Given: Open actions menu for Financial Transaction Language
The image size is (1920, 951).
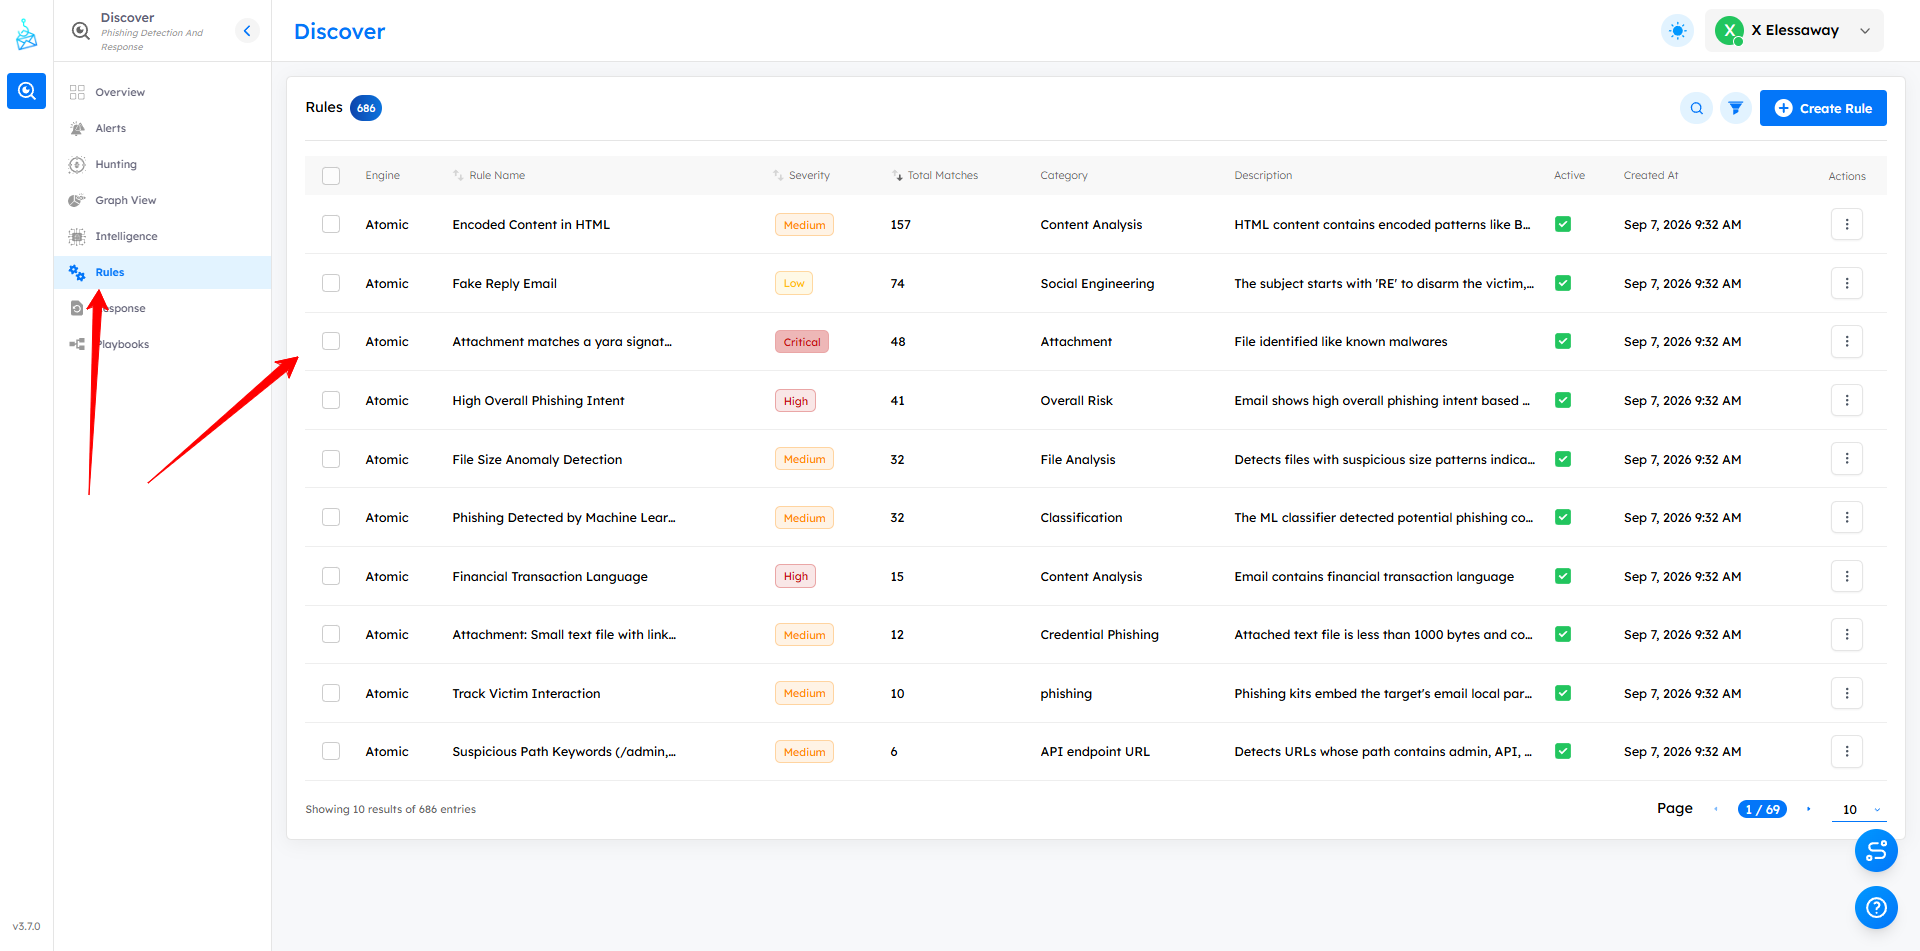Looking at the screenshot, I should tap(1847, 576).
